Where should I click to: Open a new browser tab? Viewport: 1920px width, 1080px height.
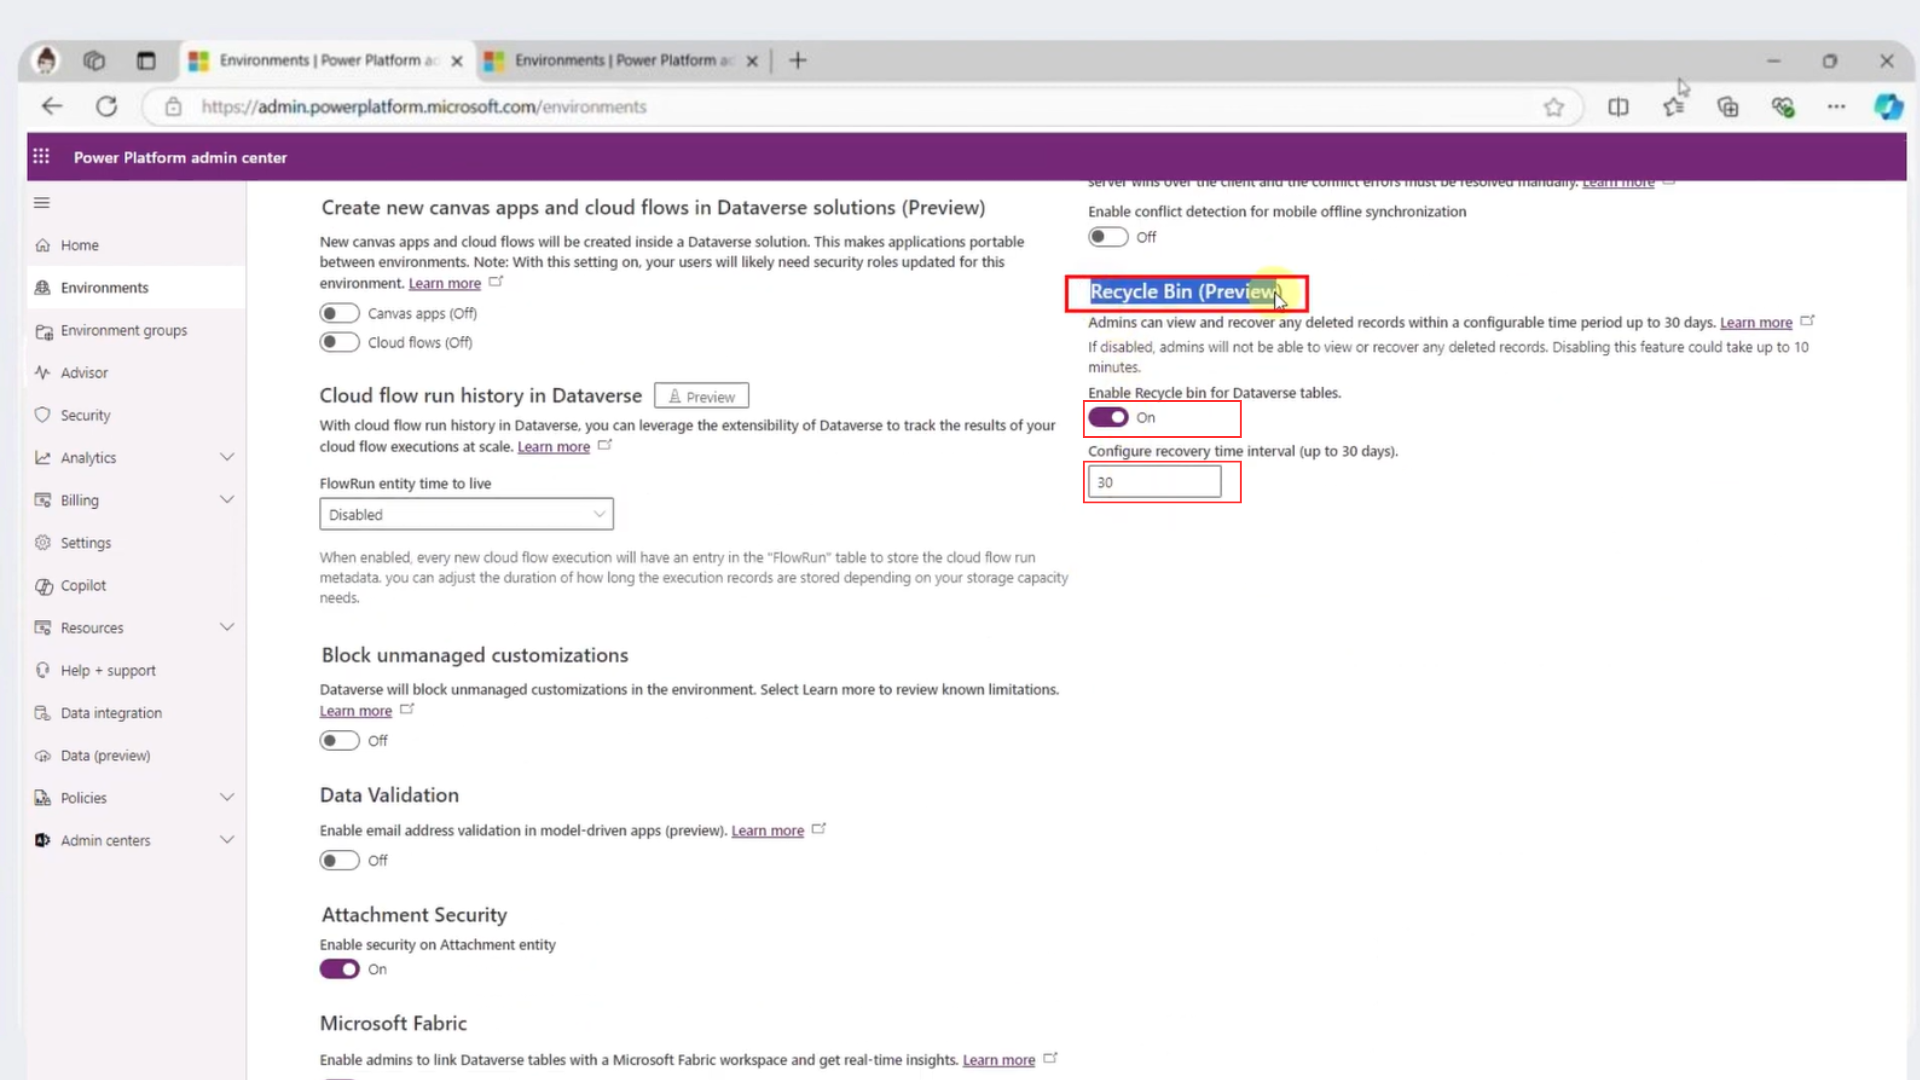(x=797, y=61)
